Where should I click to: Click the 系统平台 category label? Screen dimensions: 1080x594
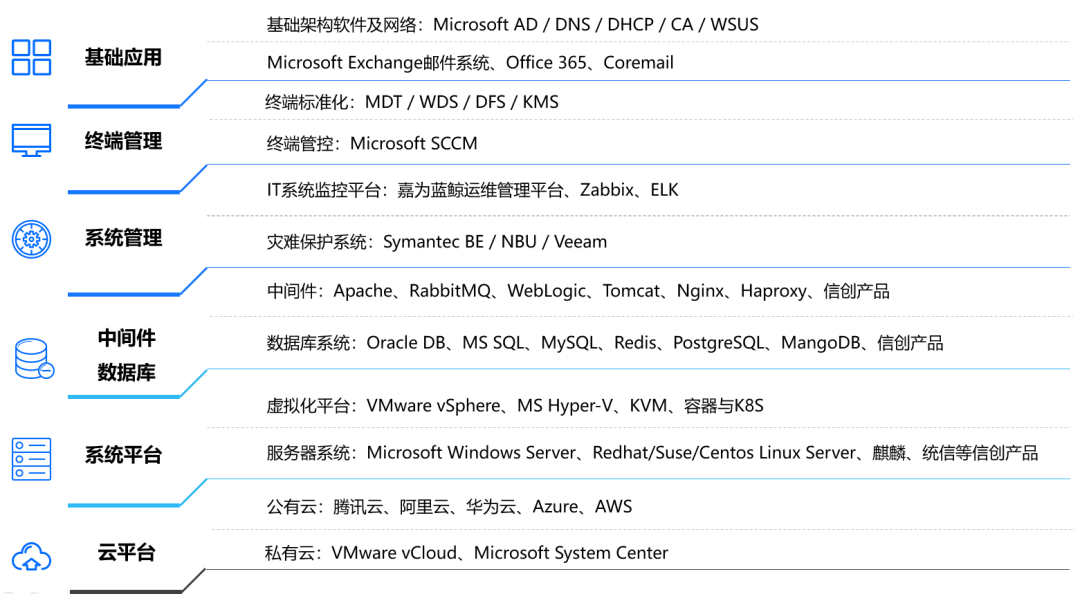[x=123, y=455]
